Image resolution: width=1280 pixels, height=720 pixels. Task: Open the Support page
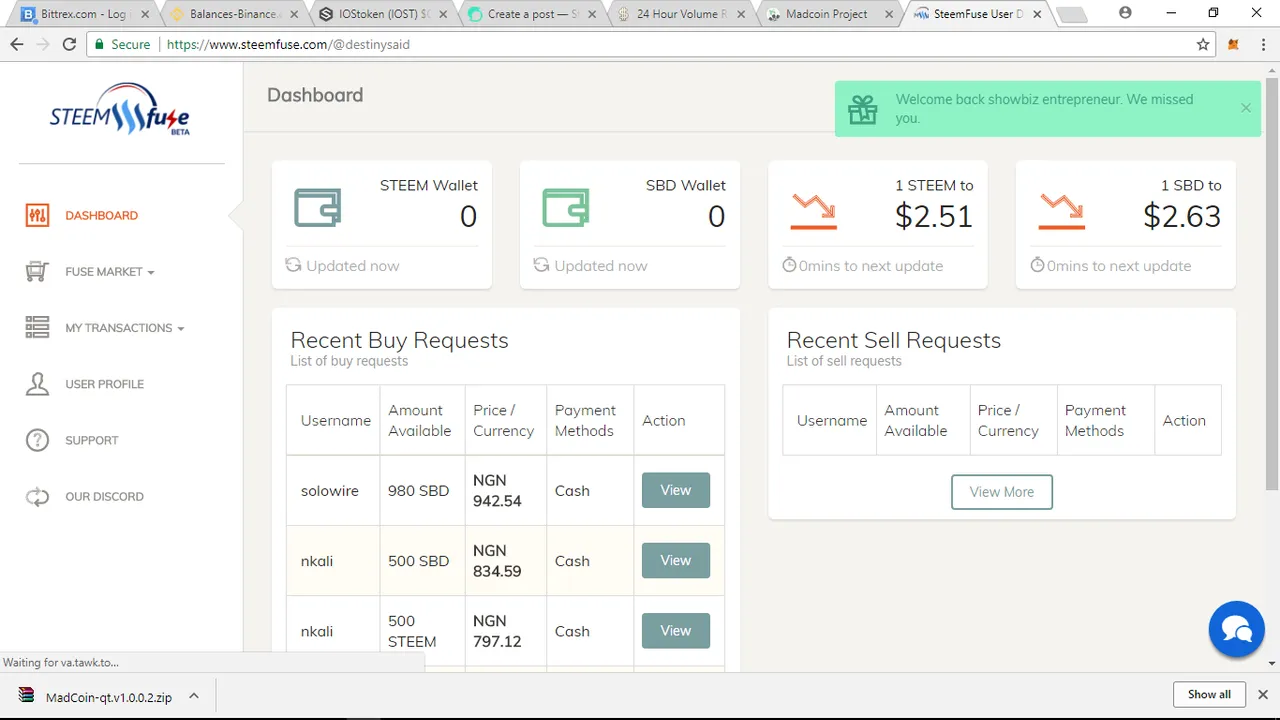[91, 440]
